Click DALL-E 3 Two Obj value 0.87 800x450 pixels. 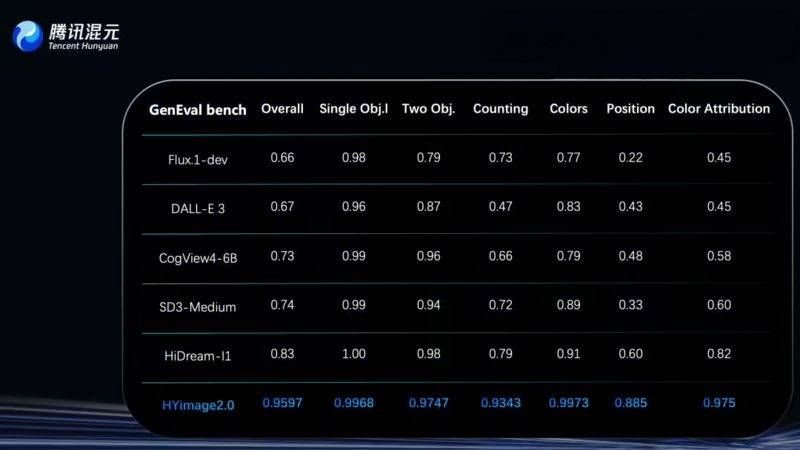click(428, 207)
